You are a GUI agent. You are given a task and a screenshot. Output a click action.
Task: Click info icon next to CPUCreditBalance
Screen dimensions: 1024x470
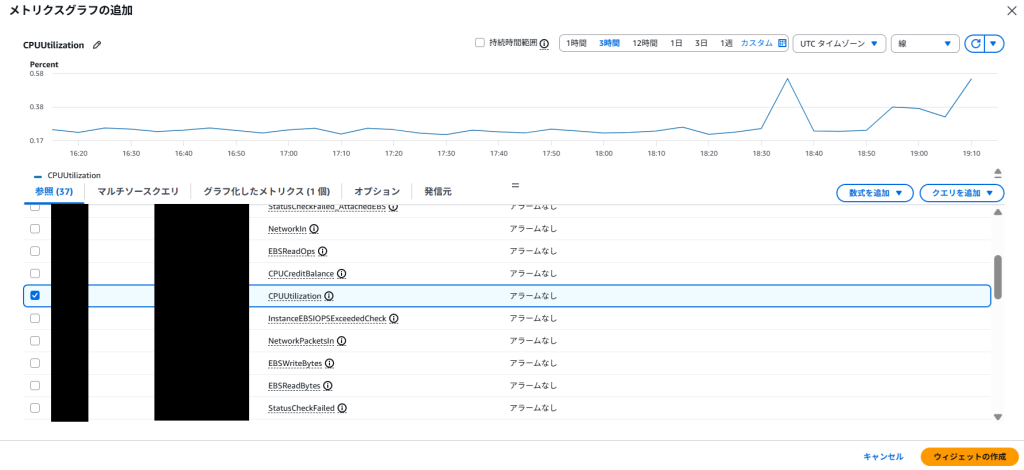click(341, 274)
